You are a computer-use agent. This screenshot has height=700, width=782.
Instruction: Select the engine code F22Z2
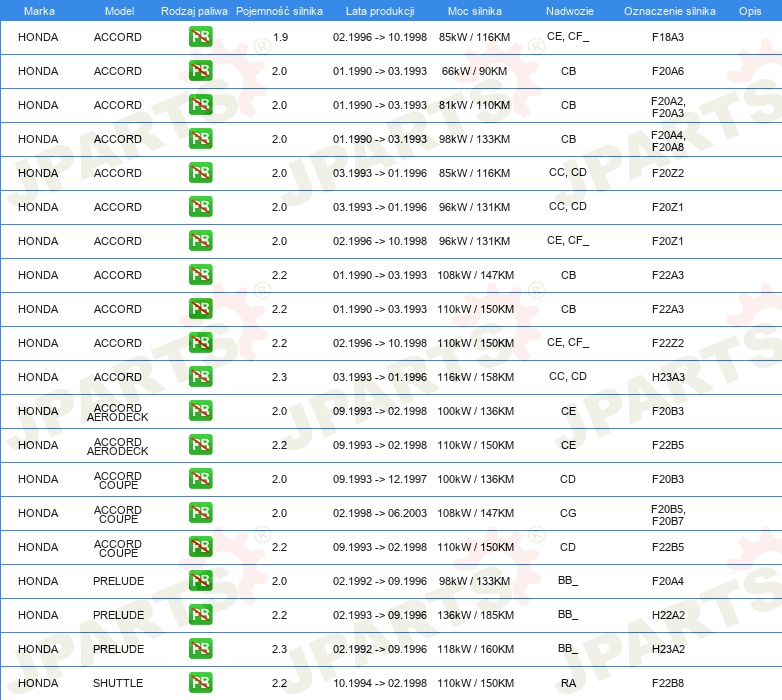(668, 343)
